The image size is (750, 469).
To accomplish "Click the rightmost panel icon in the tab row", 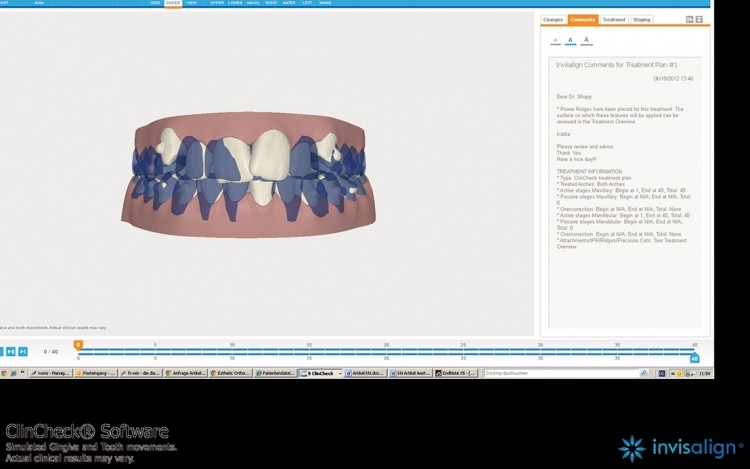I will [x=699, y=20].
